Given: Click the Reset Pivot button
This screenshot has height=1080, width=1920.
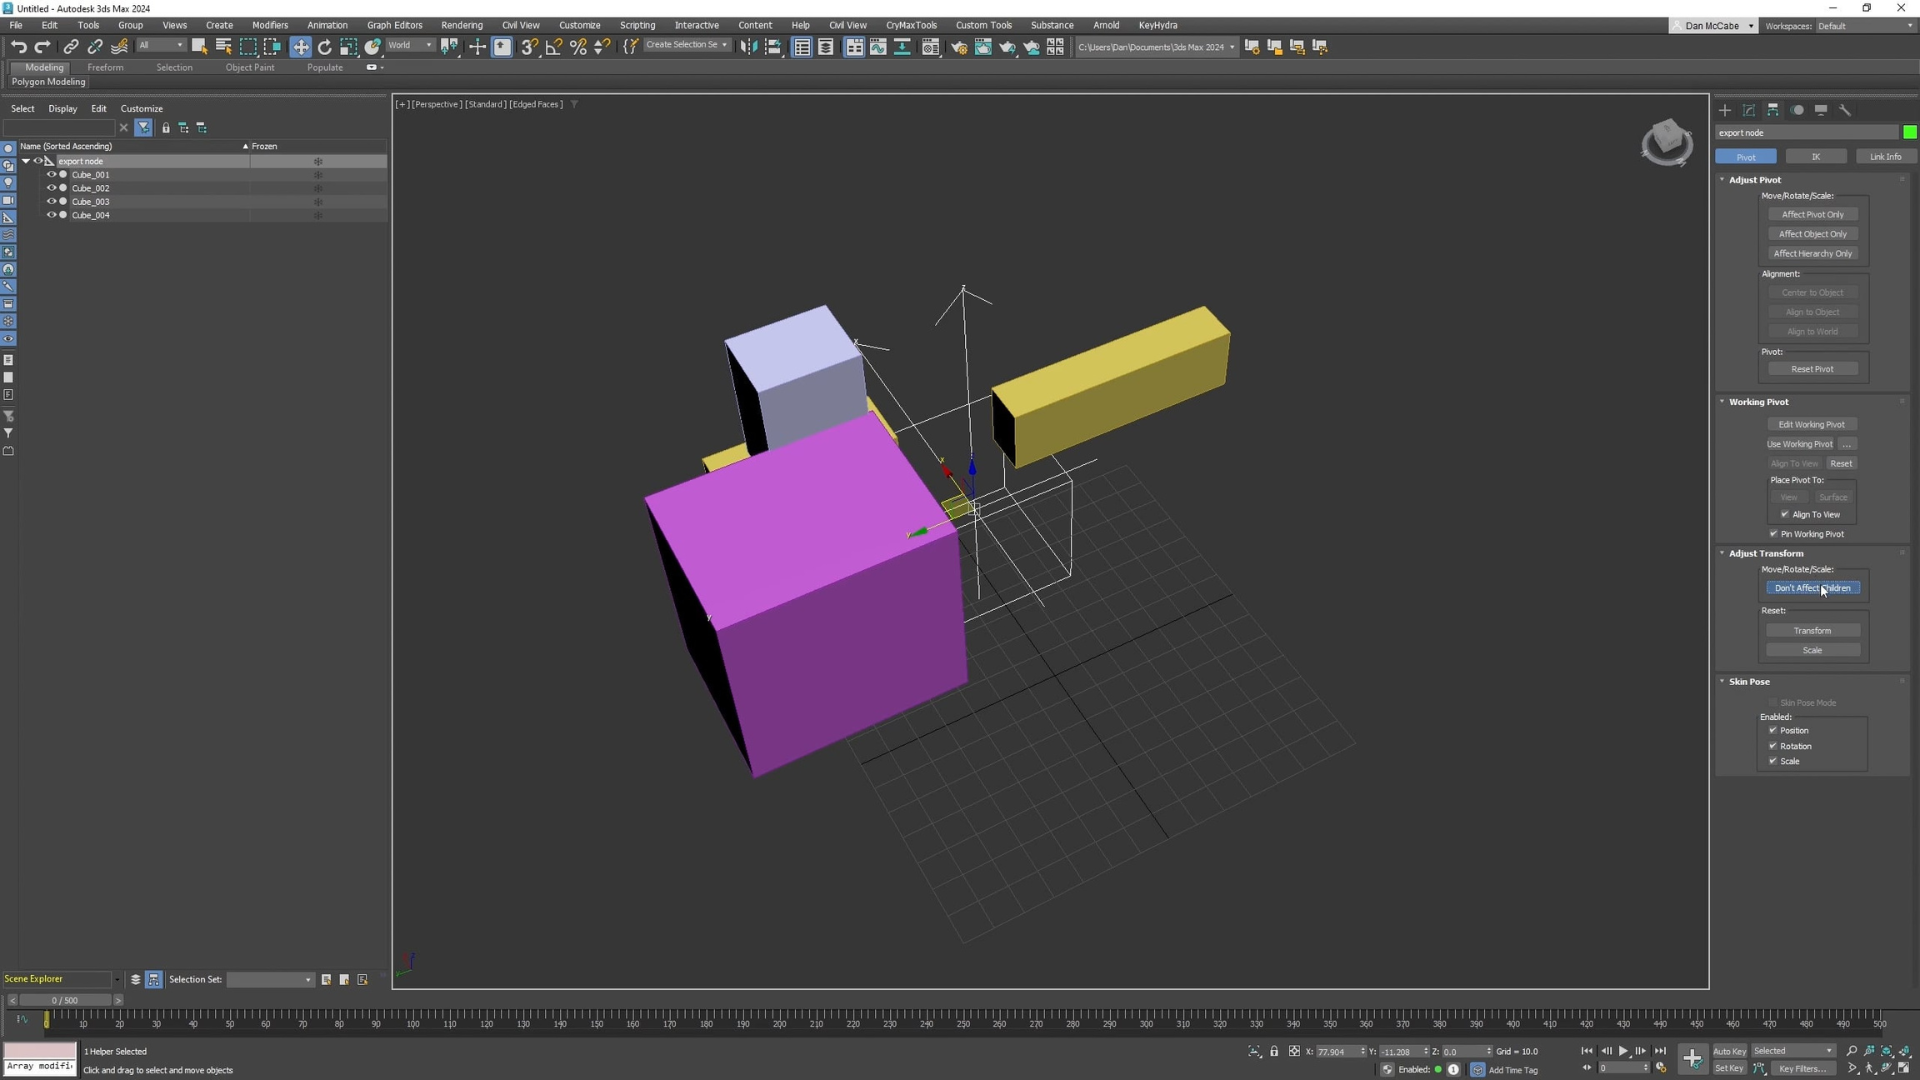Looking at the screenshot, I should click(1812, 369).
